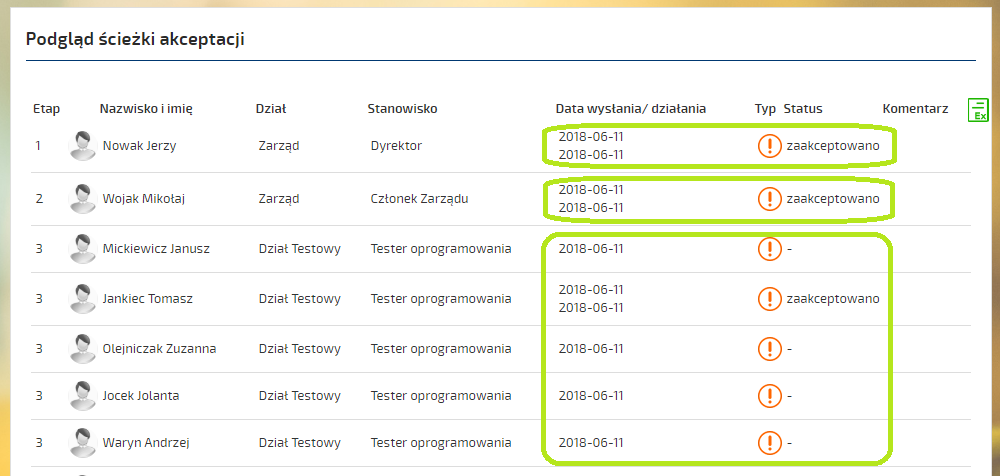Click the Excel export icon
The image size is (1000, 476).
click(978, 110)
